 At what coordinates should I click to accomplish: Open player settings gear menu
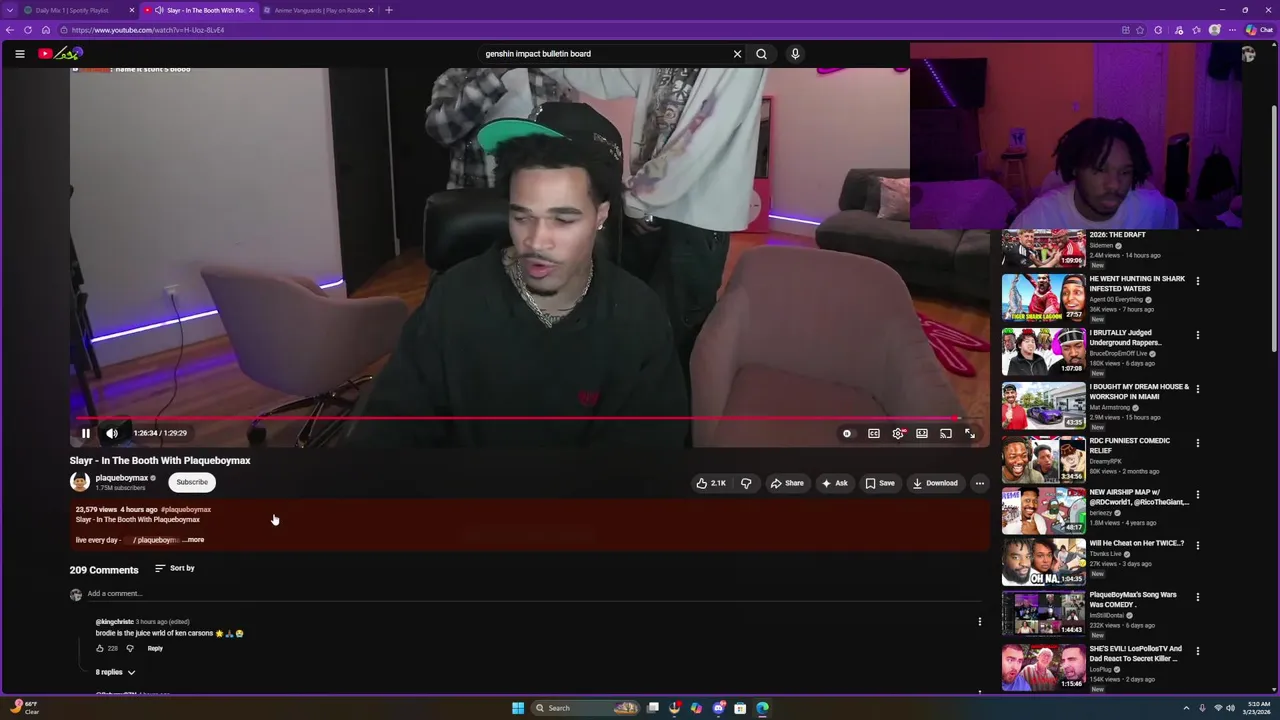click(x=898, y=433)
